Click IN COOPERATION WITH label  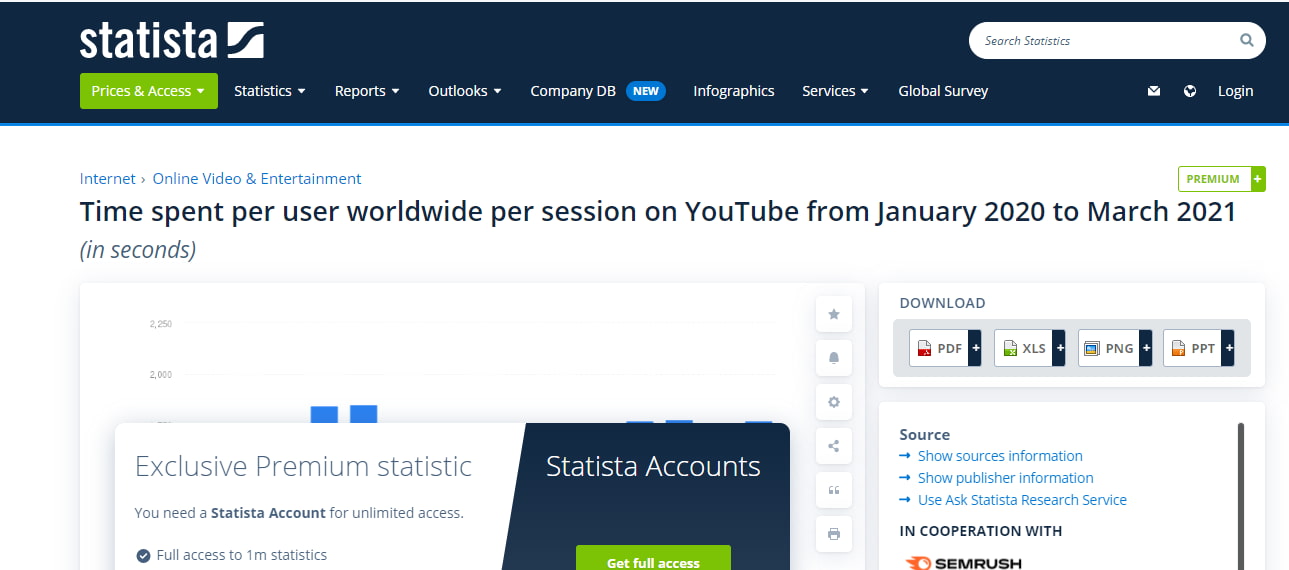(x=981, y=531)
